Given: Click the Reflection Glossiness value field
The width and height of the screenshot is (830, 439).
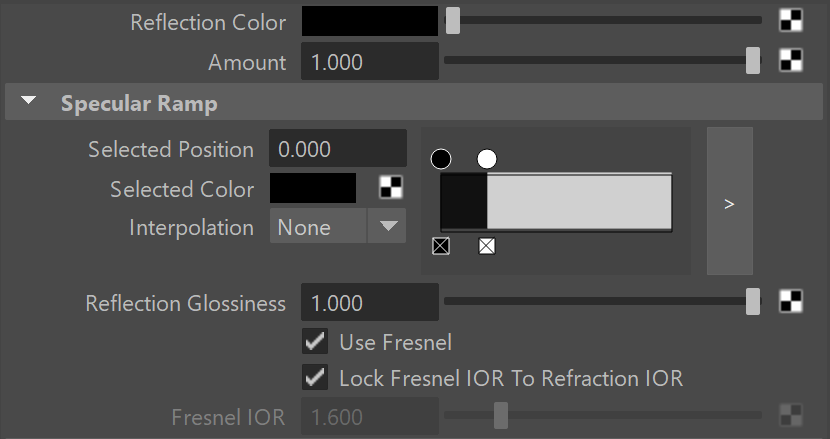Looking at the screenshot, I should click(369, 302).
